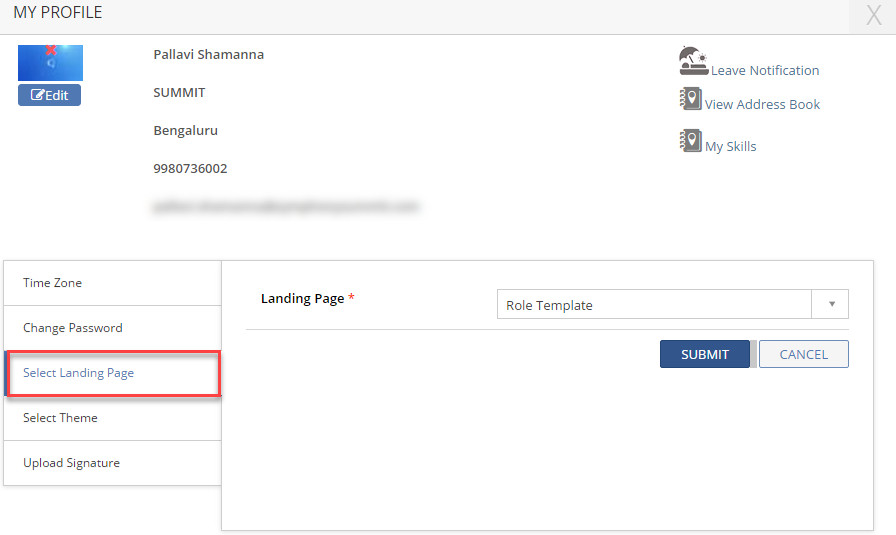896x535 pixels.
Task: Remove profile photo using red X icon
Action: click(x=51, y=50)
